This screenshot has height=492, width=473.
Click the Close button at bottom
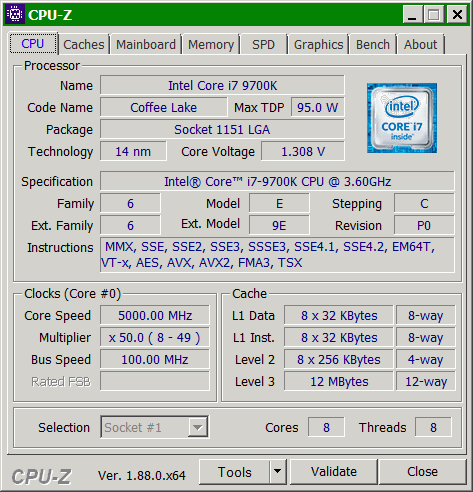(x=422, y=472)
